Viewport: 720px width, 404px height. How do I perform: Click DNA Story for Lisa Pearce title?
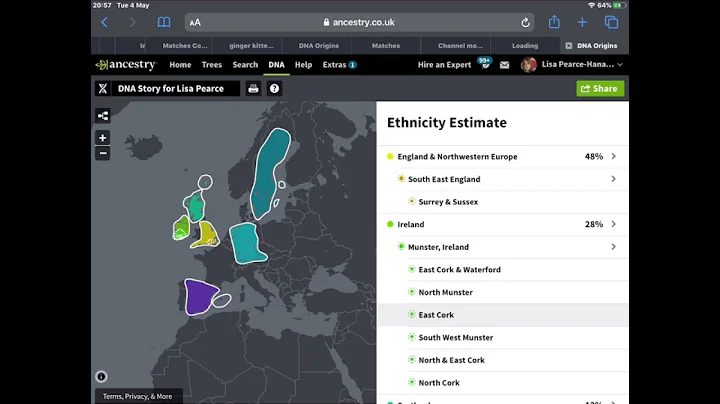[171, 89]
